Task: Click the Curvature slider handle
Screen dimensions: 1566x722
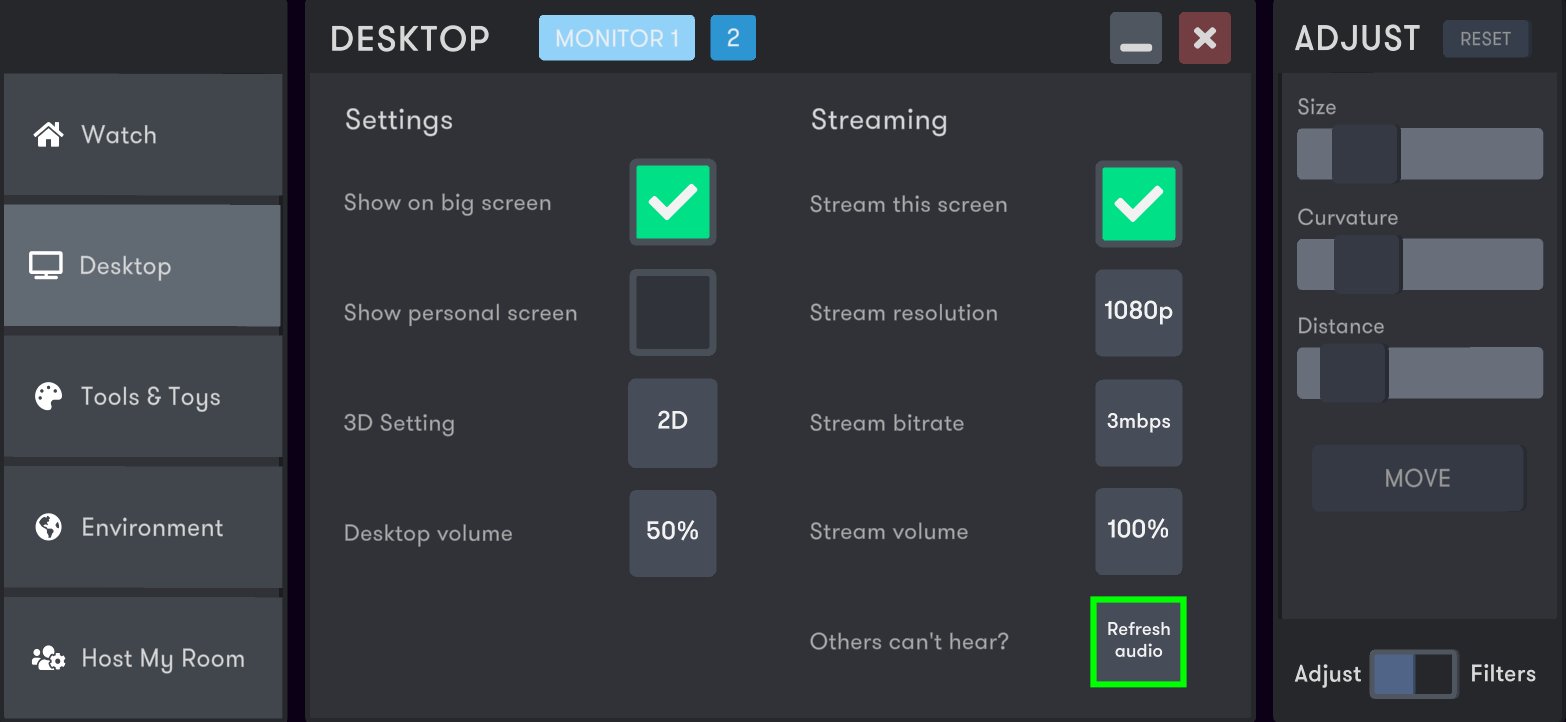Action: [x=1367, y=264]
